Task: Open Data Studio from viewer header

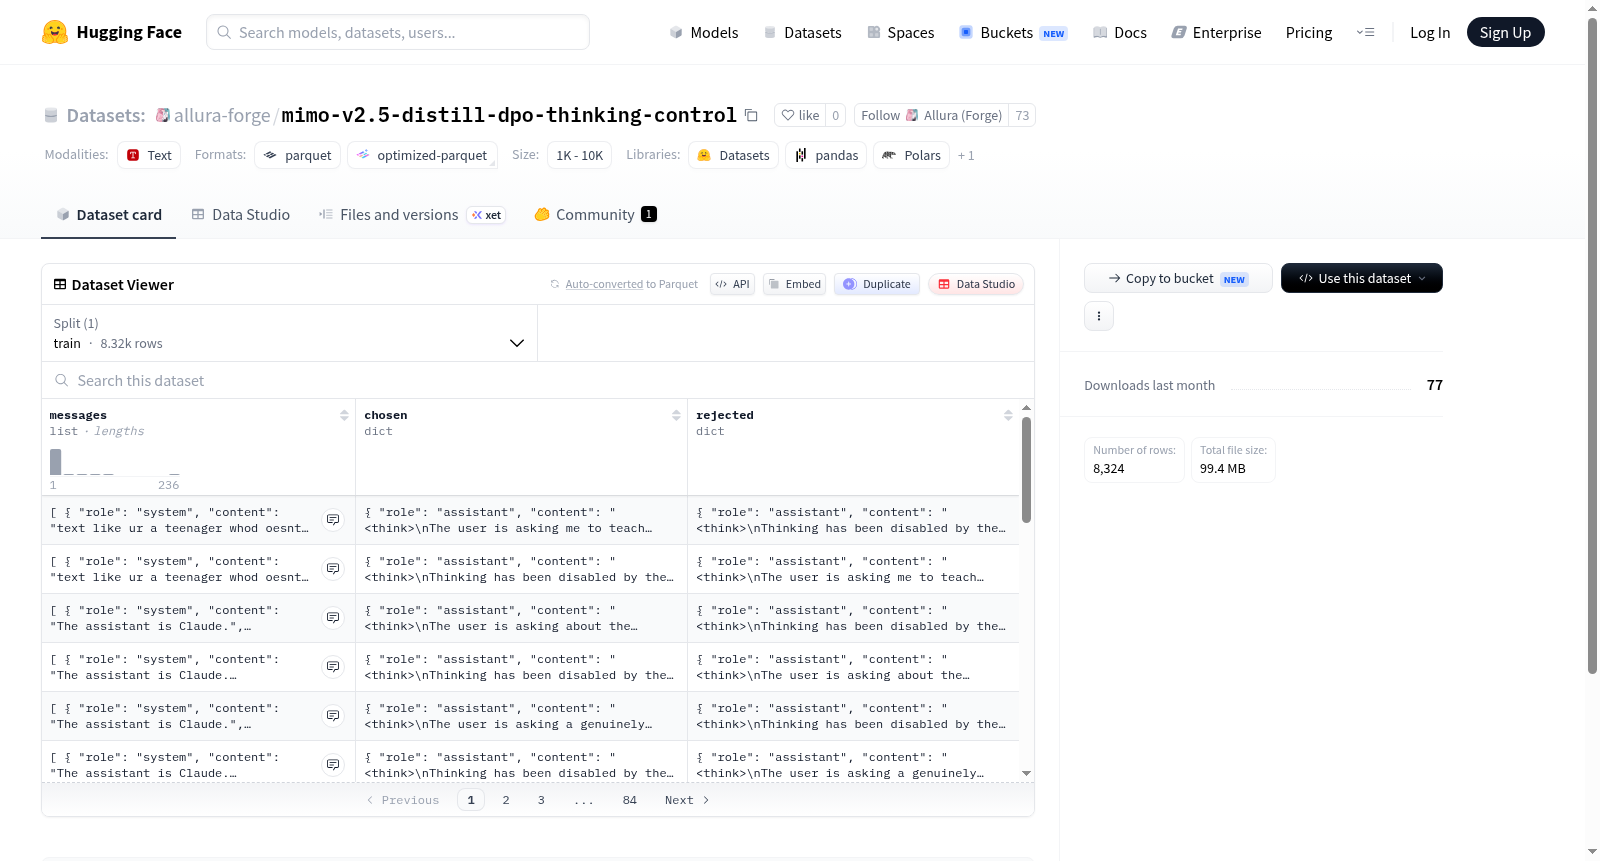Action: (x=976, y=284)
